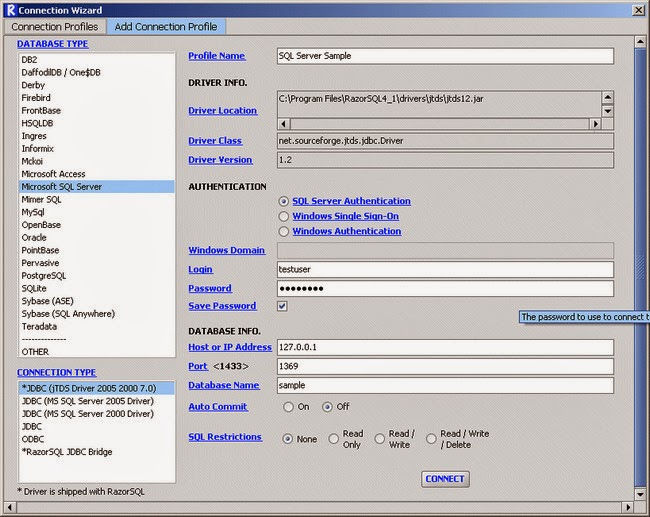Click the Driver Class link
The image size is (650, 517).
tap(215, 141)
